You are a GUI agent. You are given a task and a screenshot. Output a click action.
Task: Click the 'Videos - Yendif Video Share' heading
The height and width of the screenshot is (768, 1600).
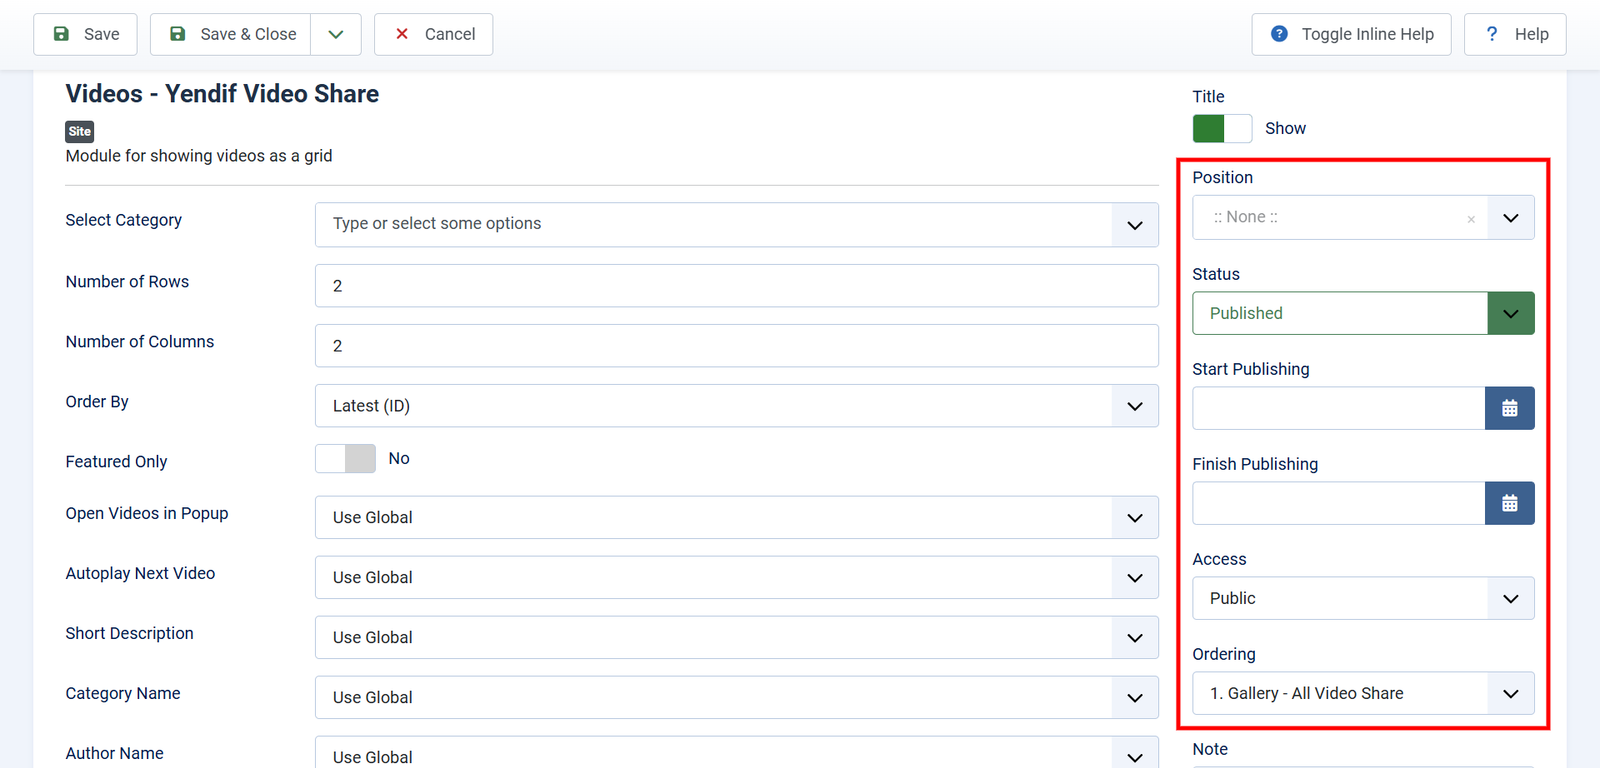222,94
